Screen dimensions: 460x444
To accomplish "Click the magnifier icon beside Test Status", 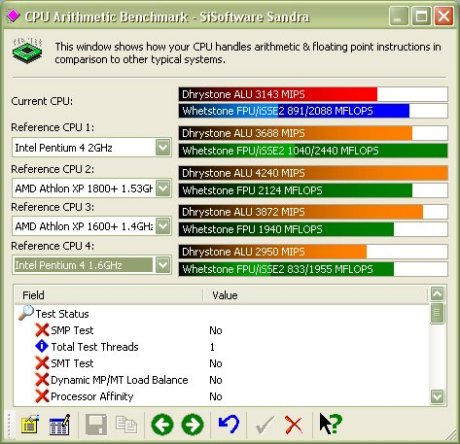I will 26,313.
